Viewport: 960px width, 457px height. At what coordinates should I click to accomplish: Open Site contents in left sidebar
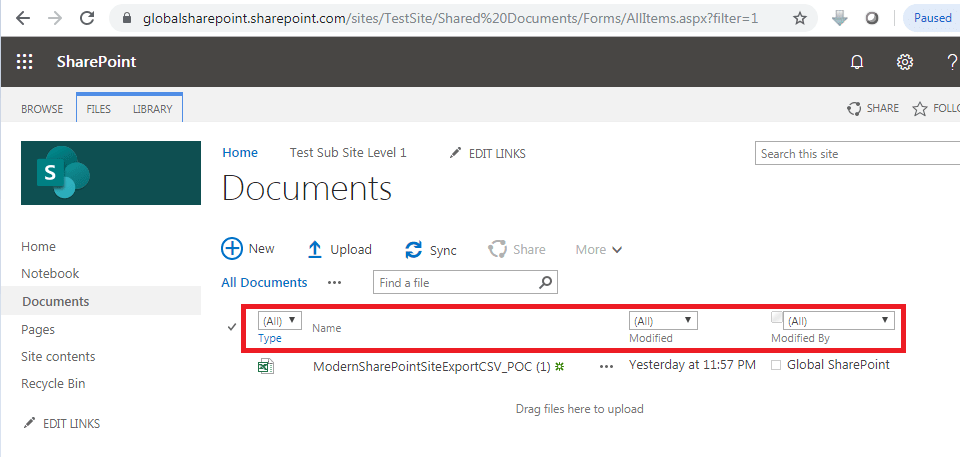[58, 357]
